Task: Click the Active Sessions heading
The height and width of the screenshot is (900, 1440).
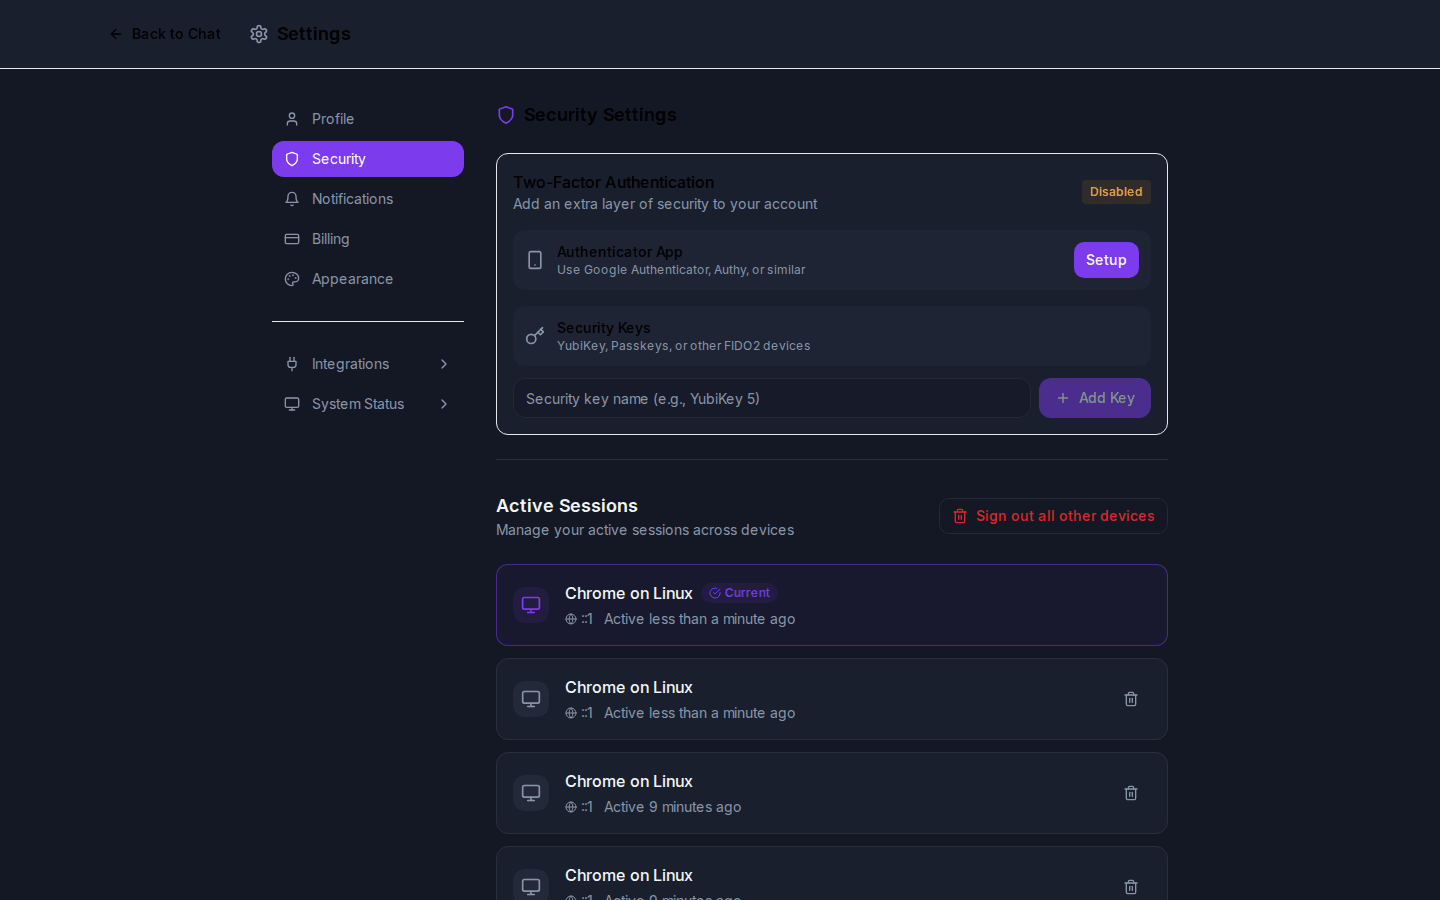Action: (567, 506)
